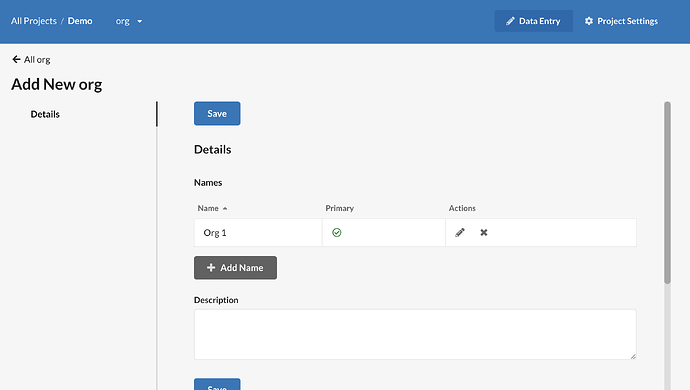Click the pencil icon in Data Entry
The height and width of the screenshot is (390, 690).
coord(510,21)
